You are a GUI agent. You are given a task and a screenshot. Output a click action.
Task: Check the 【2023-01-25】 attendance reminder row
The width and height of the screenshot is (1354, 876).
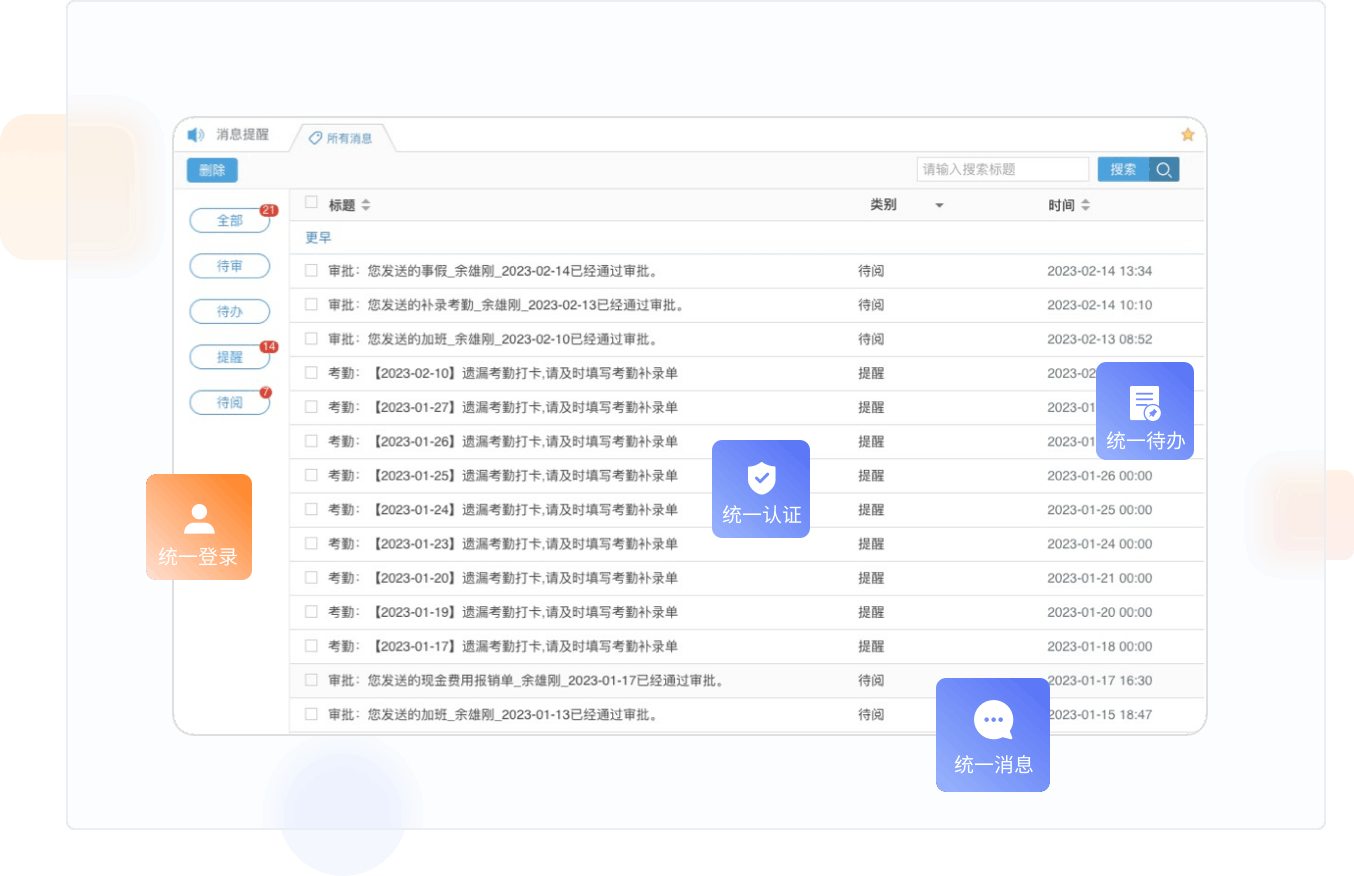(311, 474)
